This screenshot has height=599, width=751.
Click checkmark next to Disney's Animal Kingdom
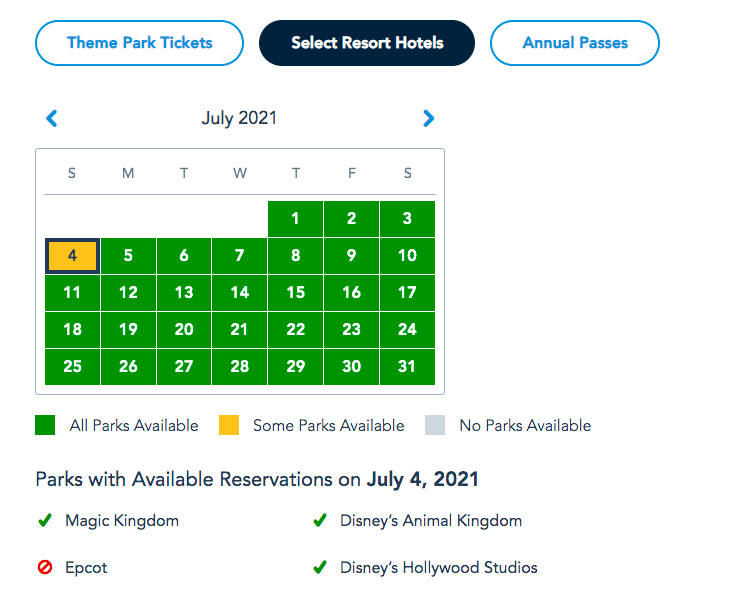point(320,521)
